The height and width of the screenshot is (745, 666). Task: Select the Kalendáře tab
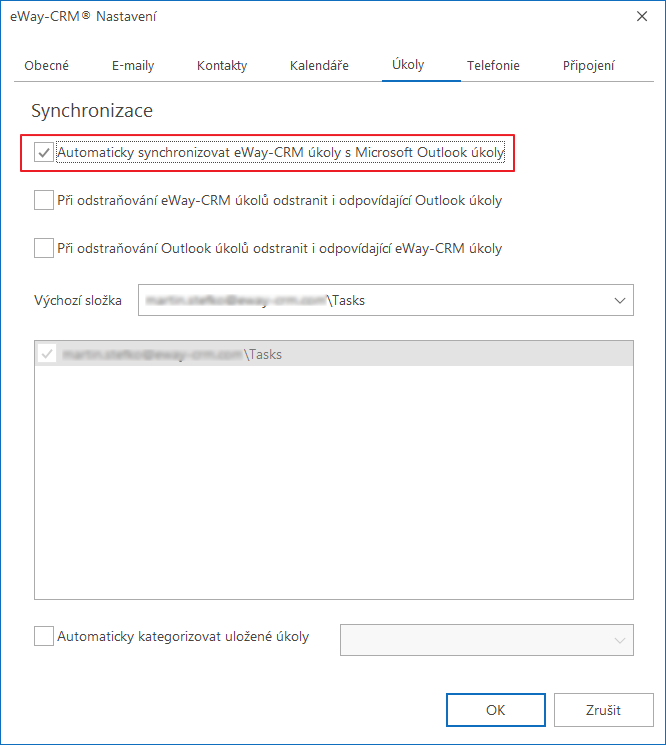(x=319, y=66)
